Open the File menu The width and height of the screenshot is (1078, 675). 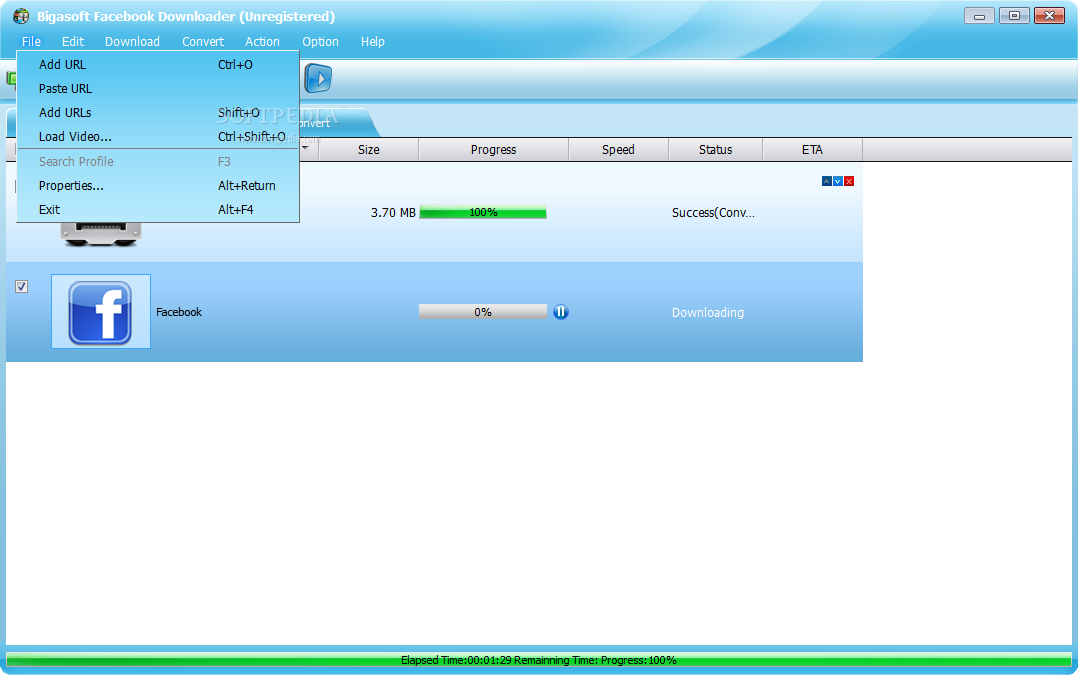(x=31, y=41)
